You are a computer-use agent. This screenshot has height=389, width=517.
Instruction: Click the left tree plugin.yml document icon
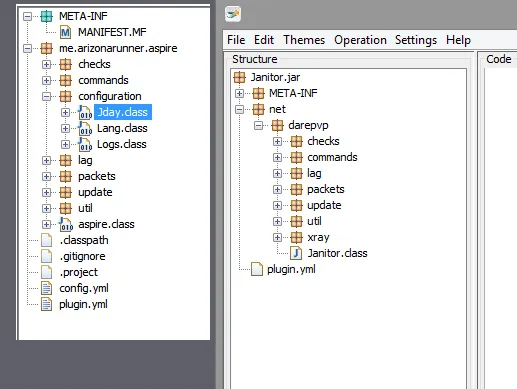pyautogui.click(x=46, y=304)
